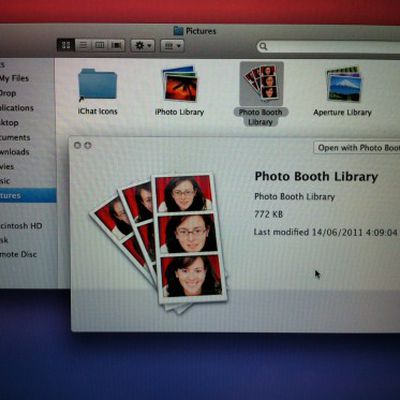Click the Photo Booth Library kind subtitle
This screenshot has height=400, width=400.
pyautogui.click(x=294, y=197)
